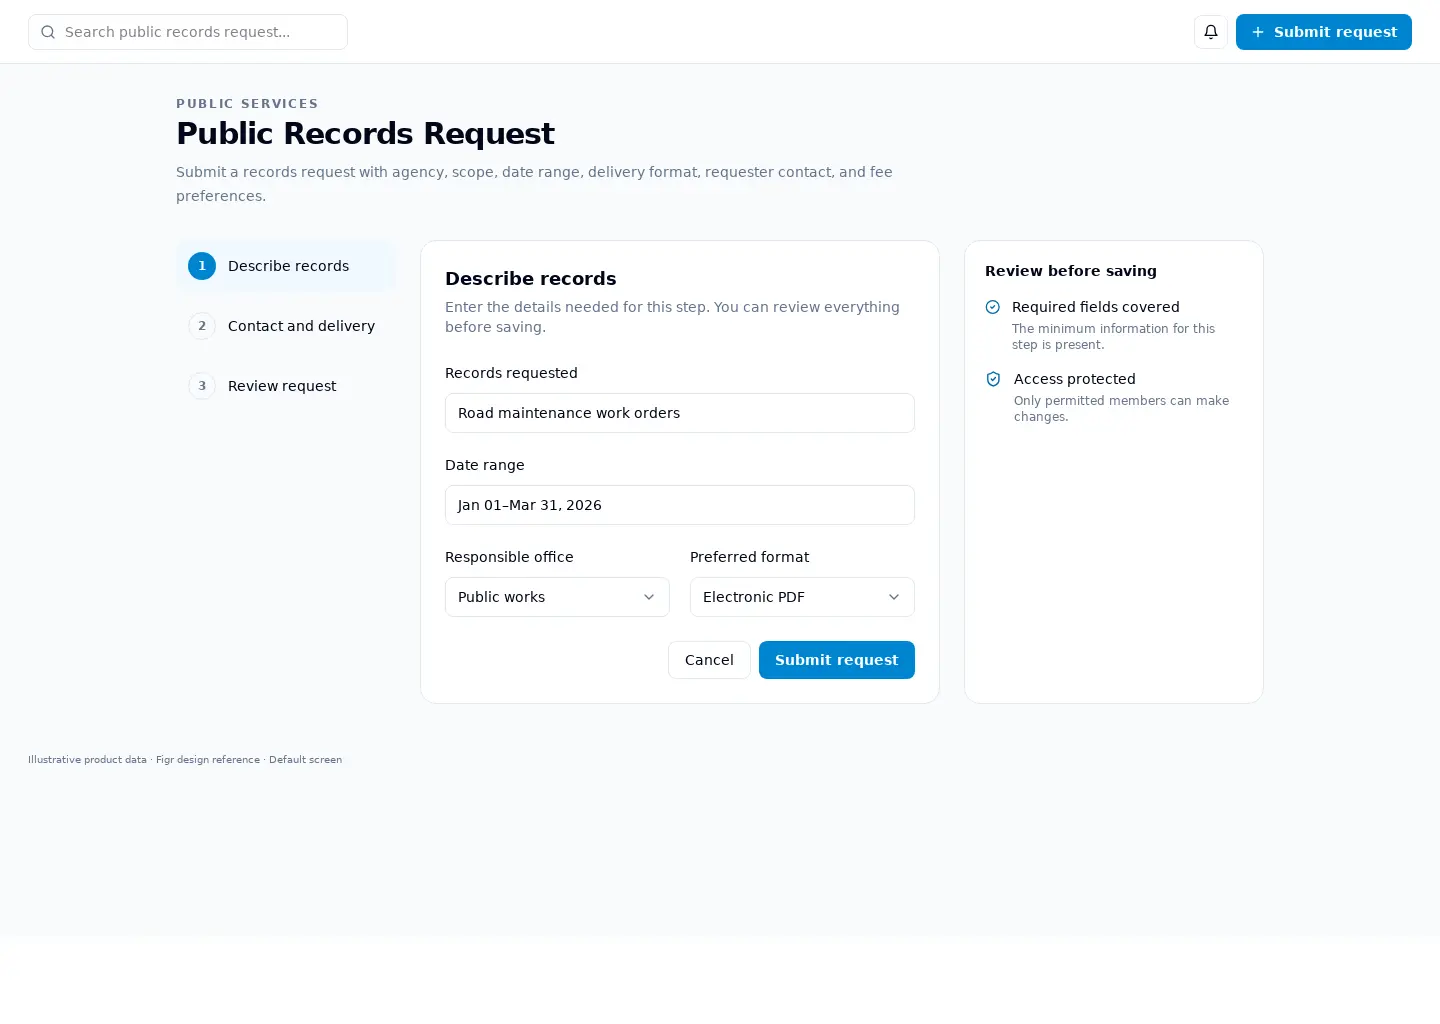Focus the search public records field
This screenshot has width=1440, height=1024.
pos(188,32)
